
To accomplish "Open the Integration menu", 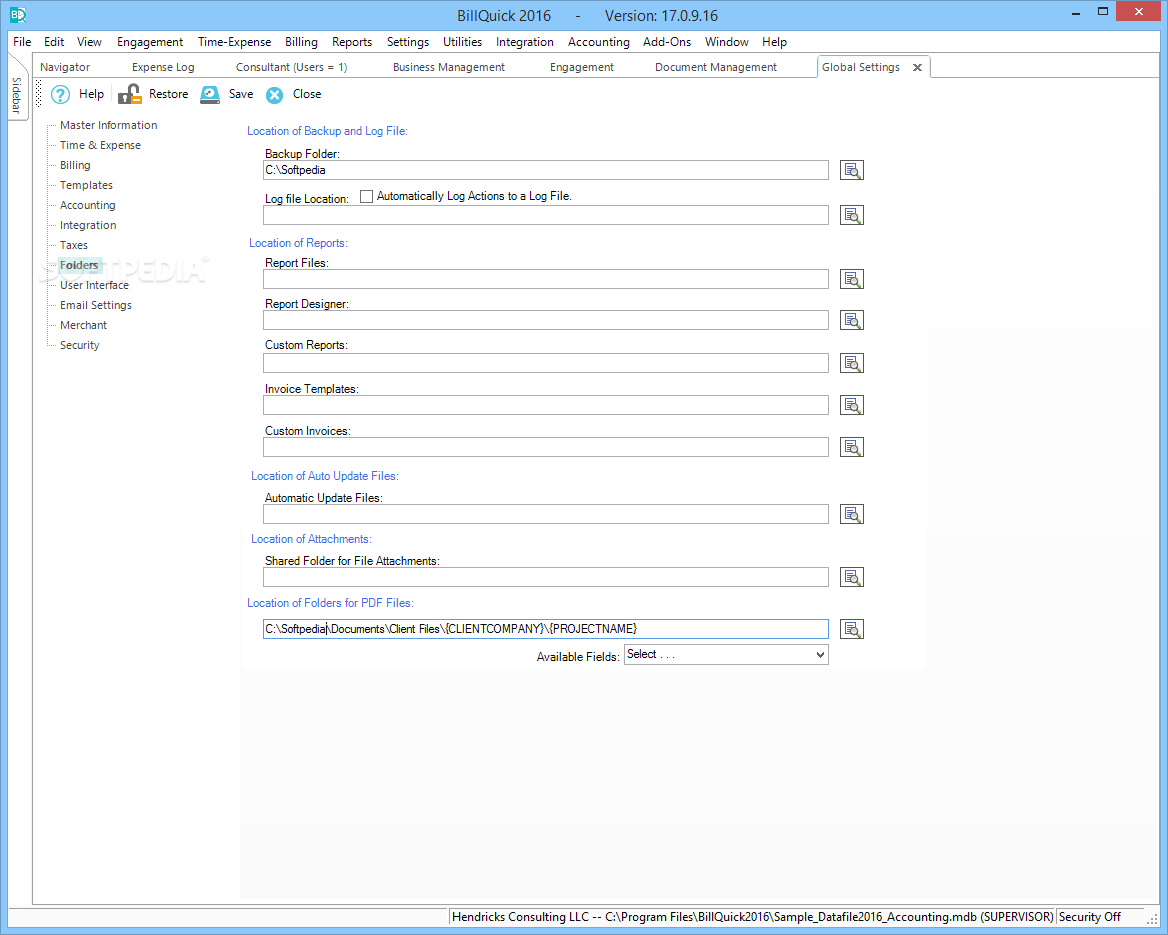I will 524,42.
